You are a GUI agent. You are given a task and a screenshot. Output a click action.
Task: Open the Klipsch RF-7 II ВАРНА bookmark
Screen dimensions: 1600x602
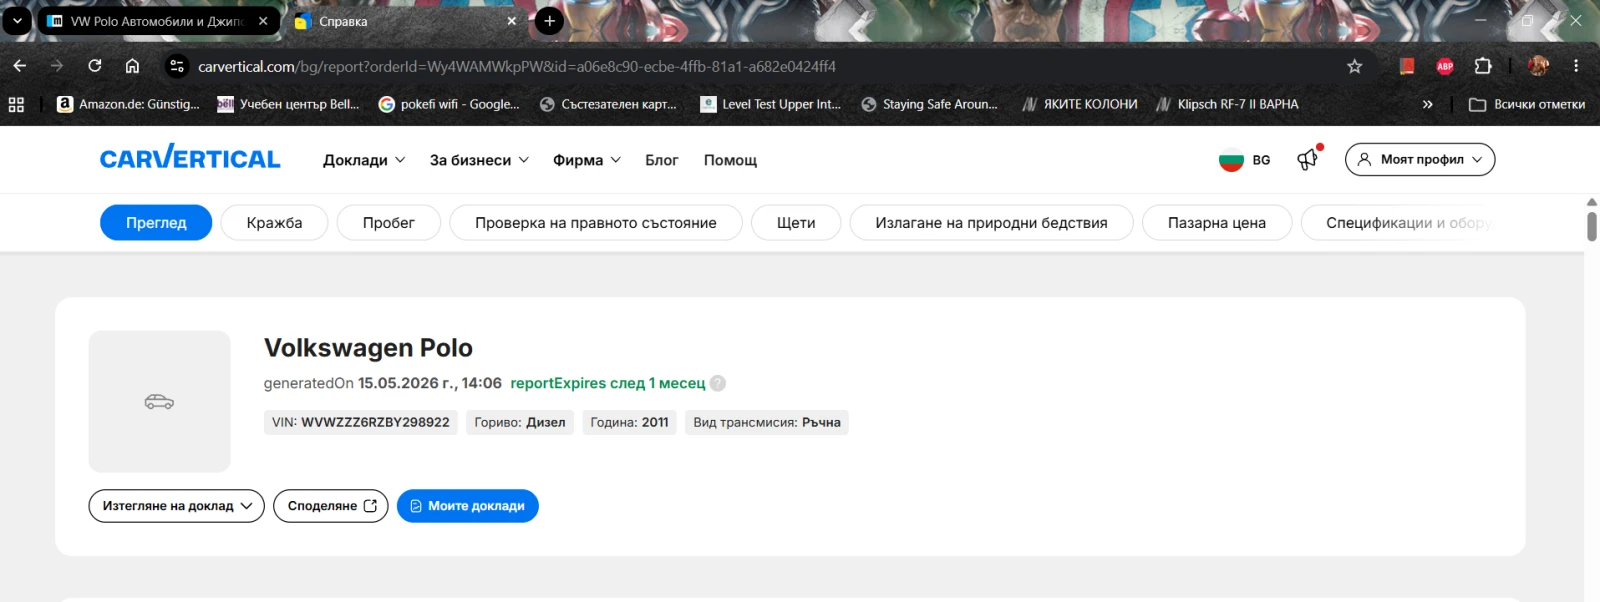click(x=1227, y=104)
